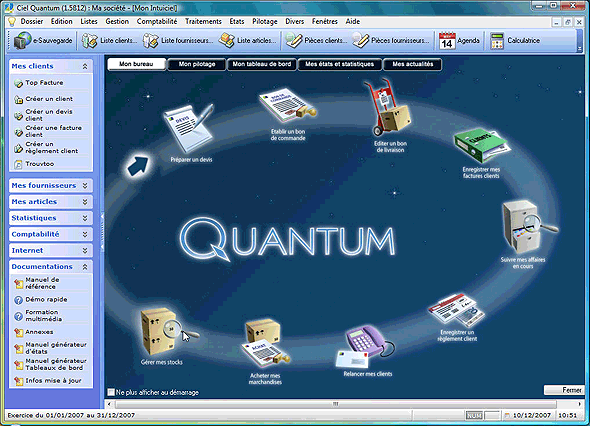Click the e-Sauvegarde toolbar icon
The width and height of the screenshot is (590, 426).
point(23,41)
